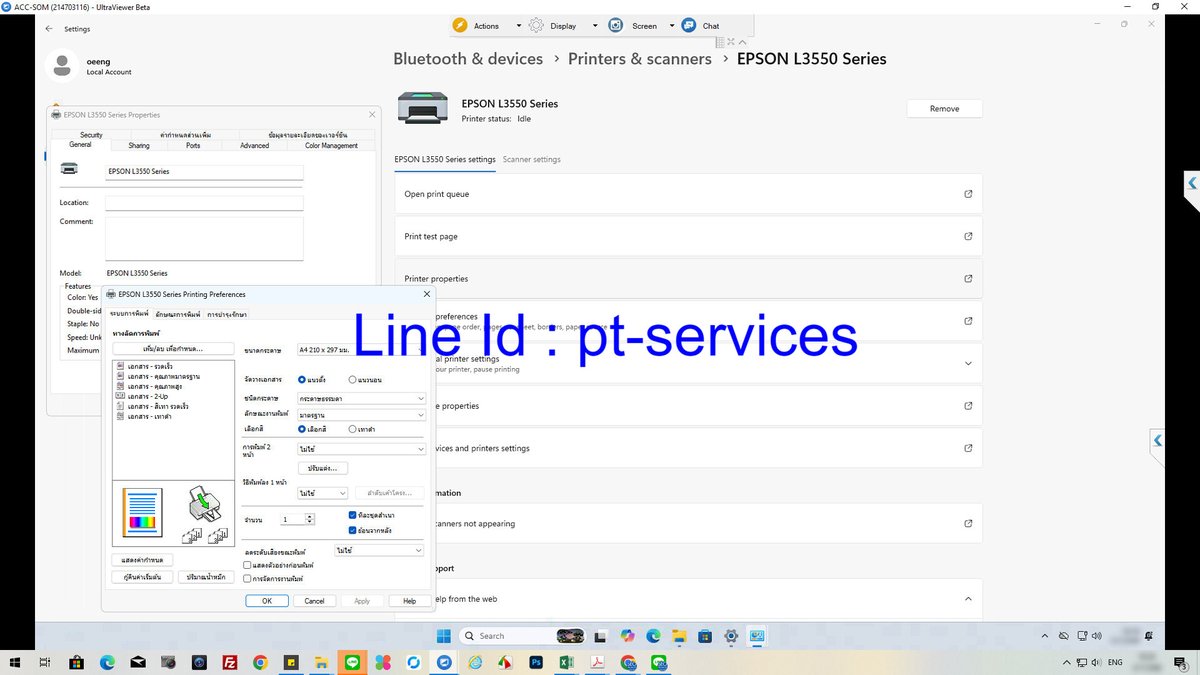Open the UltraViewer Chat icon
This screenshot has width=1200, height=675.
coord(689,25)
